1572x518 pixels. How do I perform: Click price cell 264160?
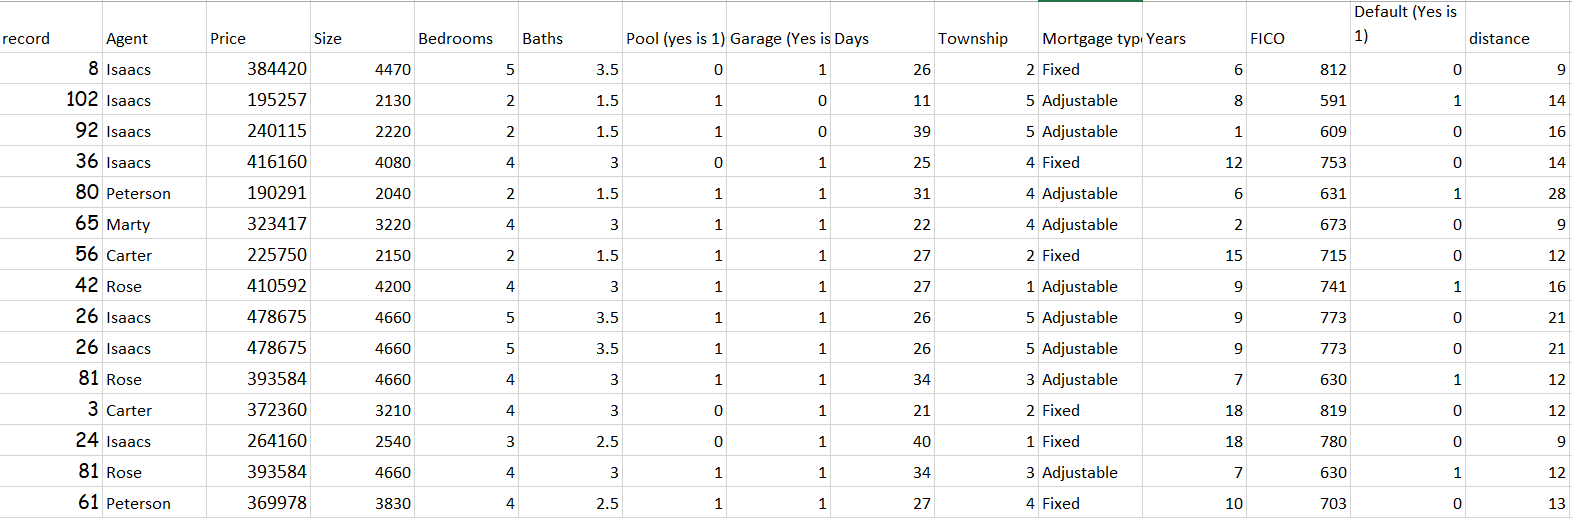pos(258,441)
